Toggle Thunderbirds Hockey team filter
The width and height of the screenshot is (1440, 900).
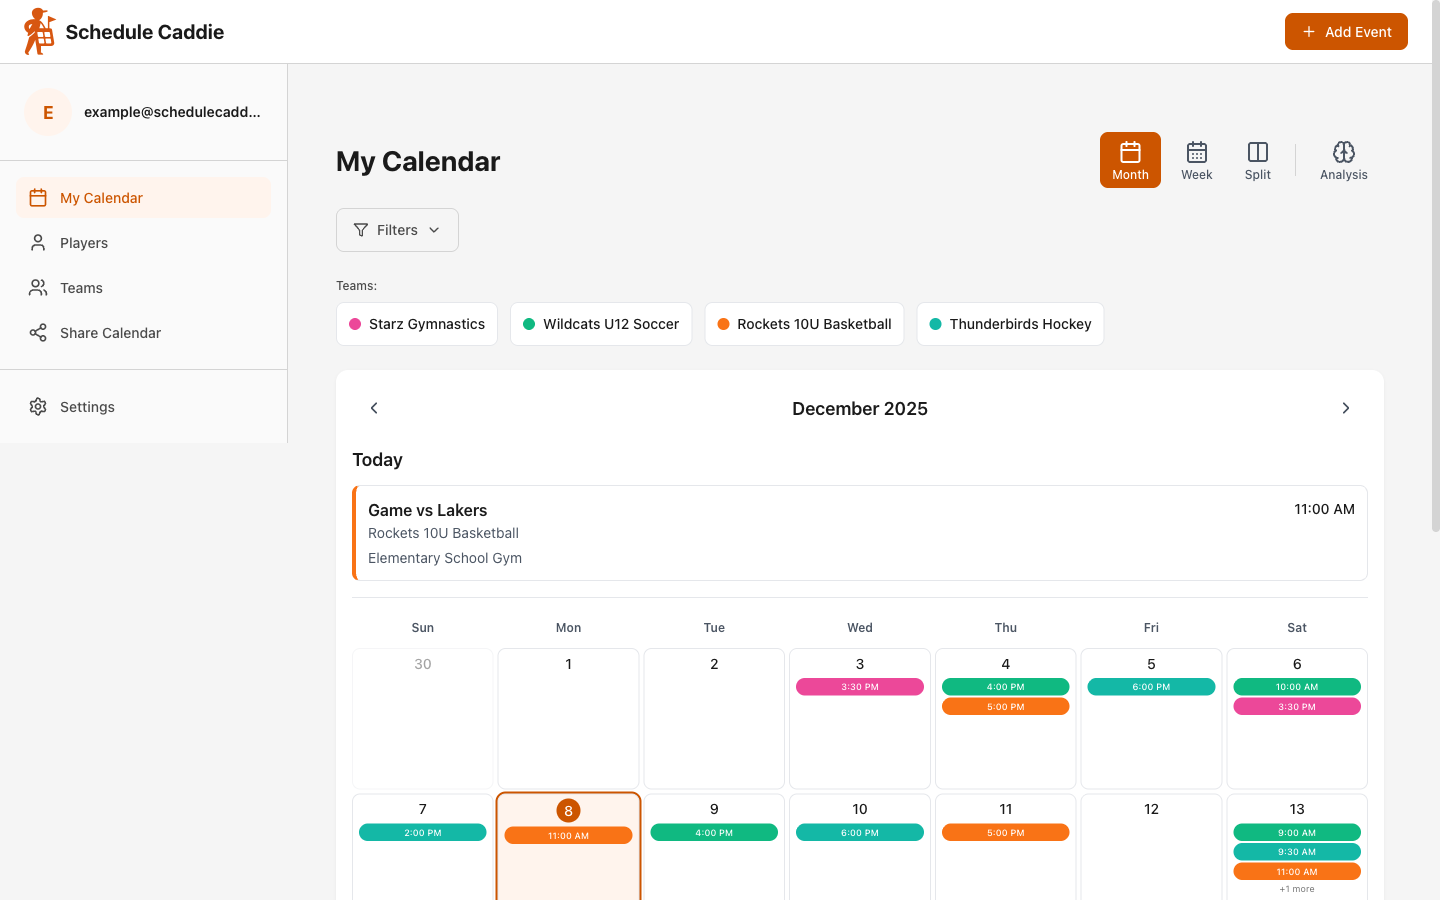pos(1010,324)
